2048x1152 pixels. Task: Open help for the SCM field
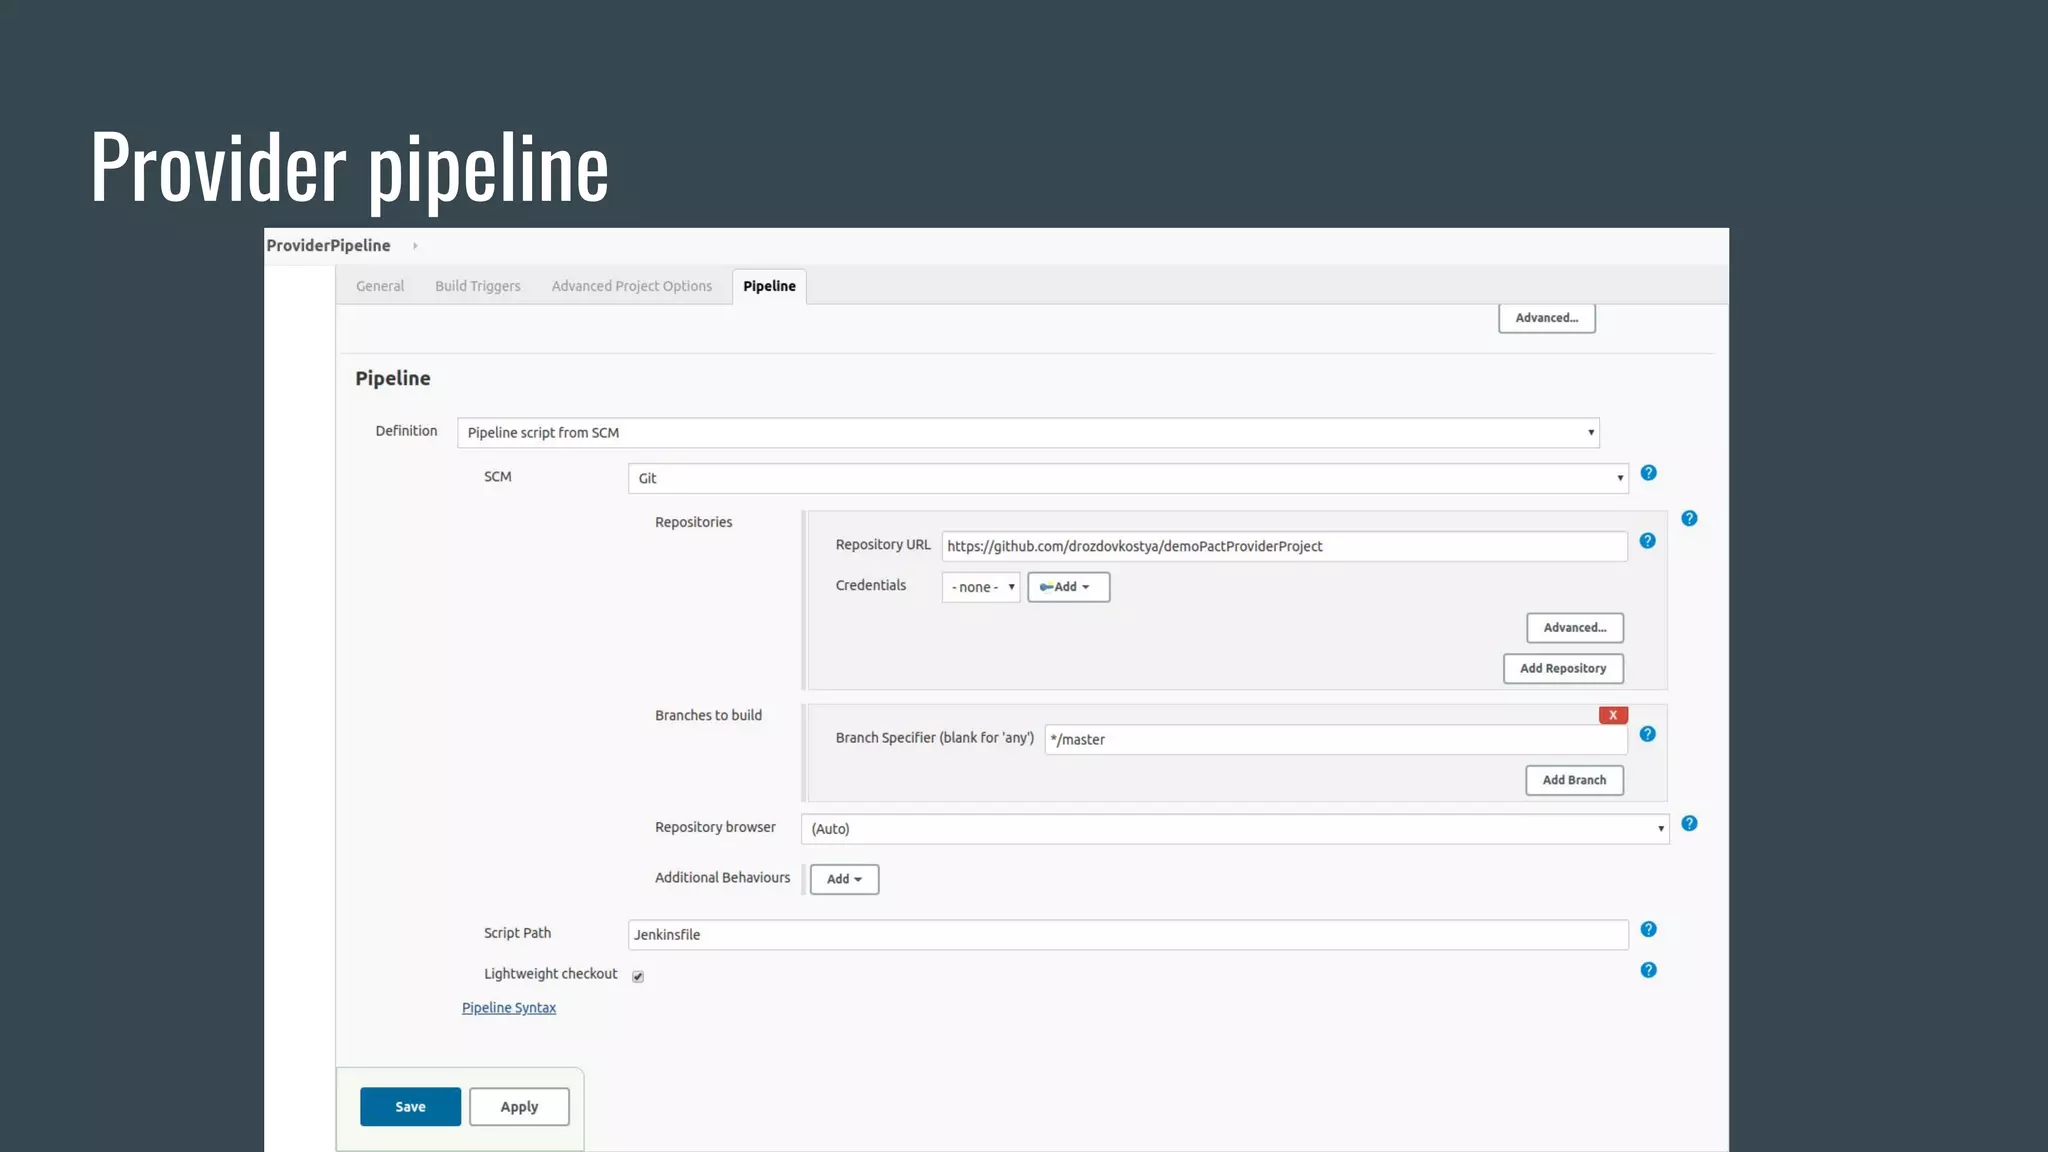[1649, 473]
